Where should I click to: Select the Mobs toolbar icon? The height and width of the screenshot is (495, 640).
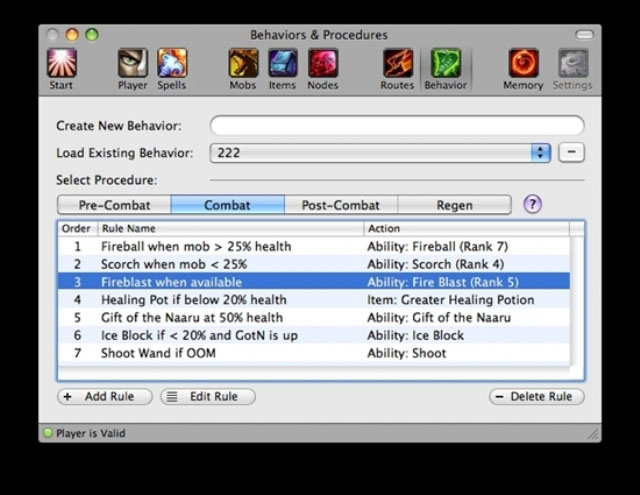click(x=243, y=64)
